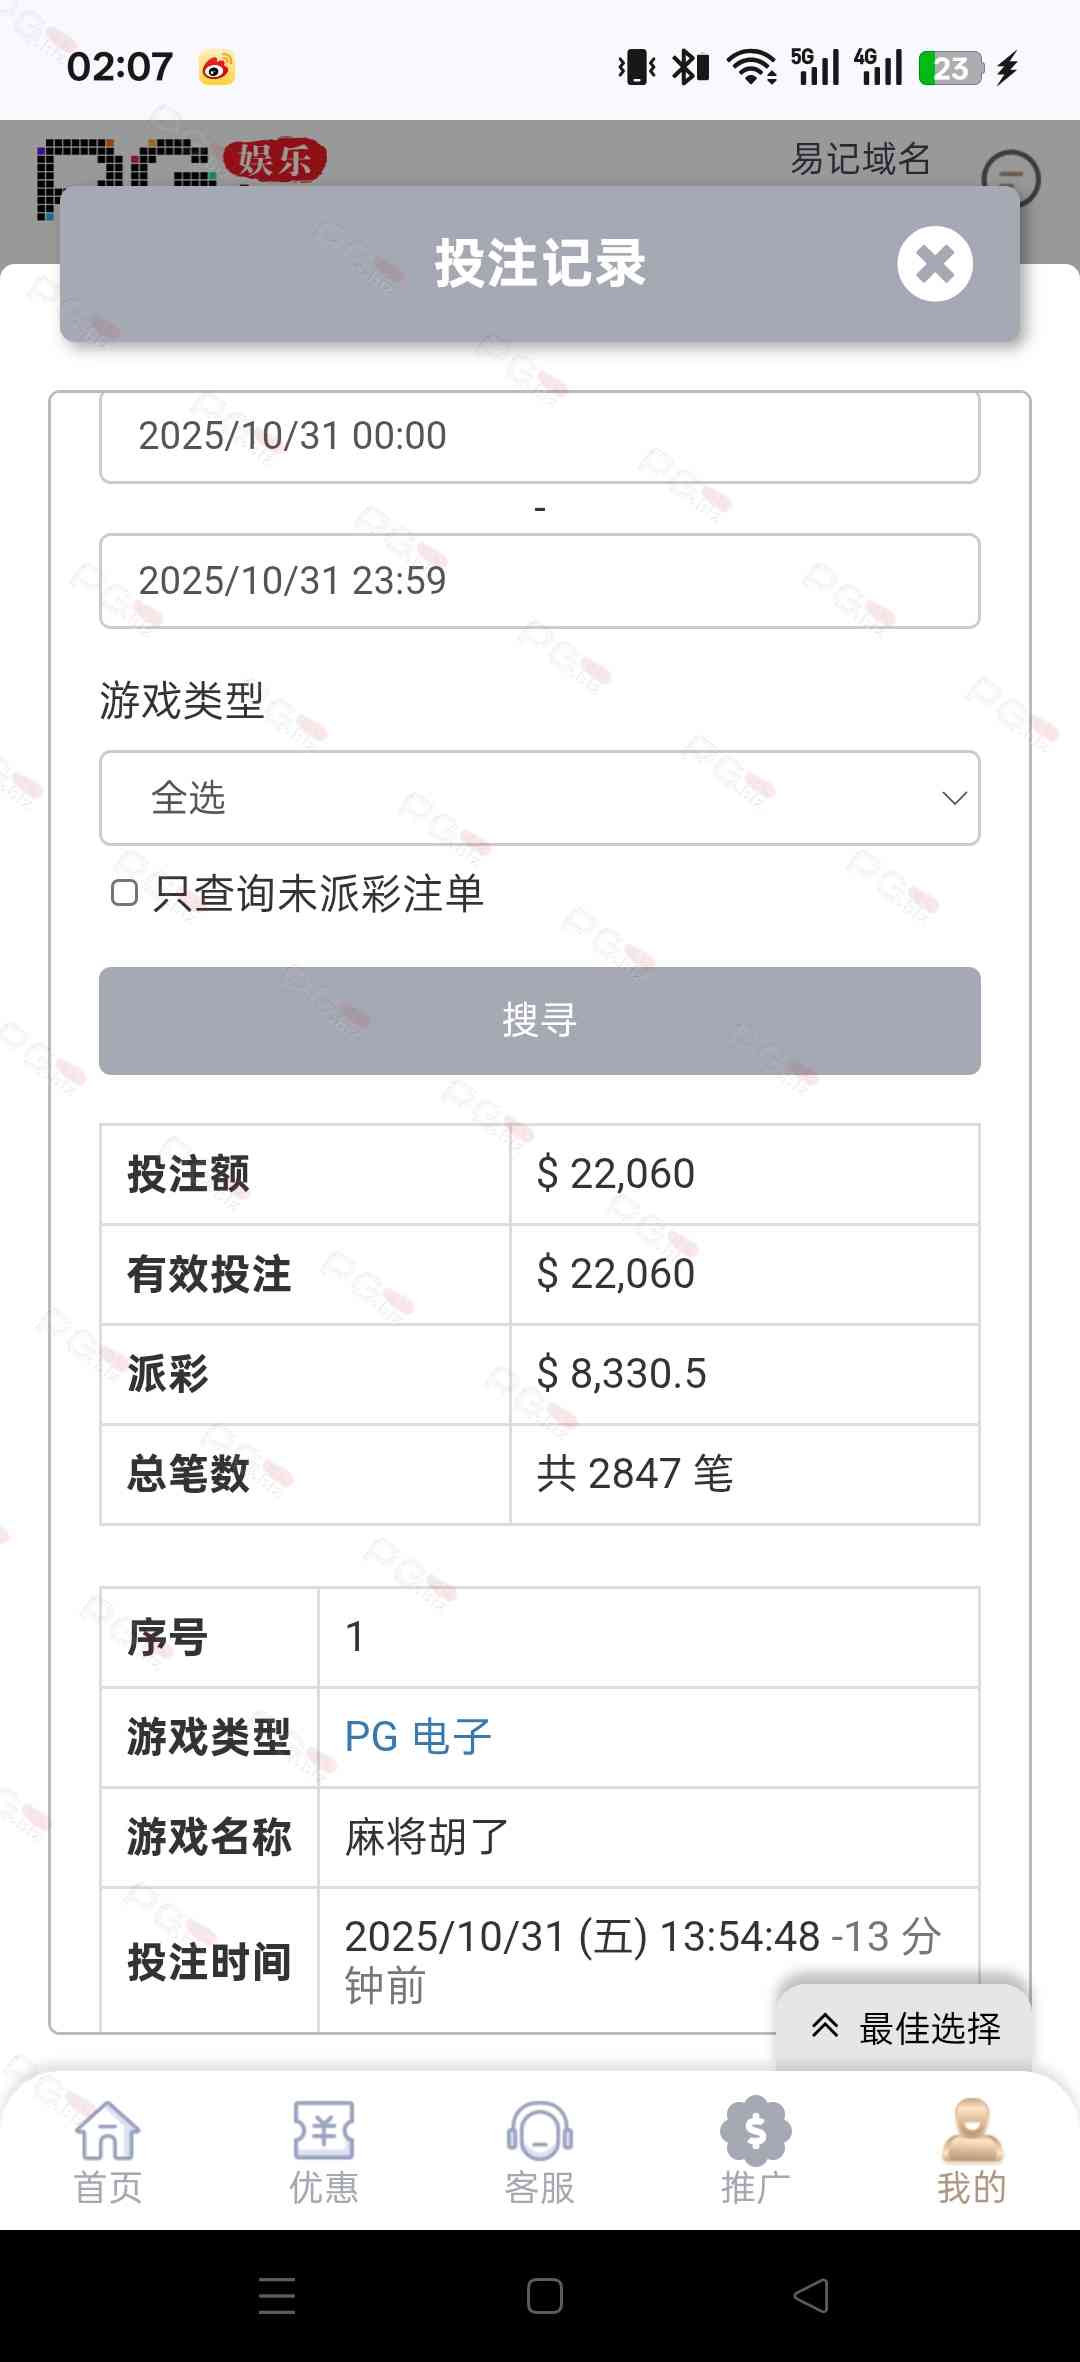
Task: Close the 投注记录 dialog
Action: point(934,264)
